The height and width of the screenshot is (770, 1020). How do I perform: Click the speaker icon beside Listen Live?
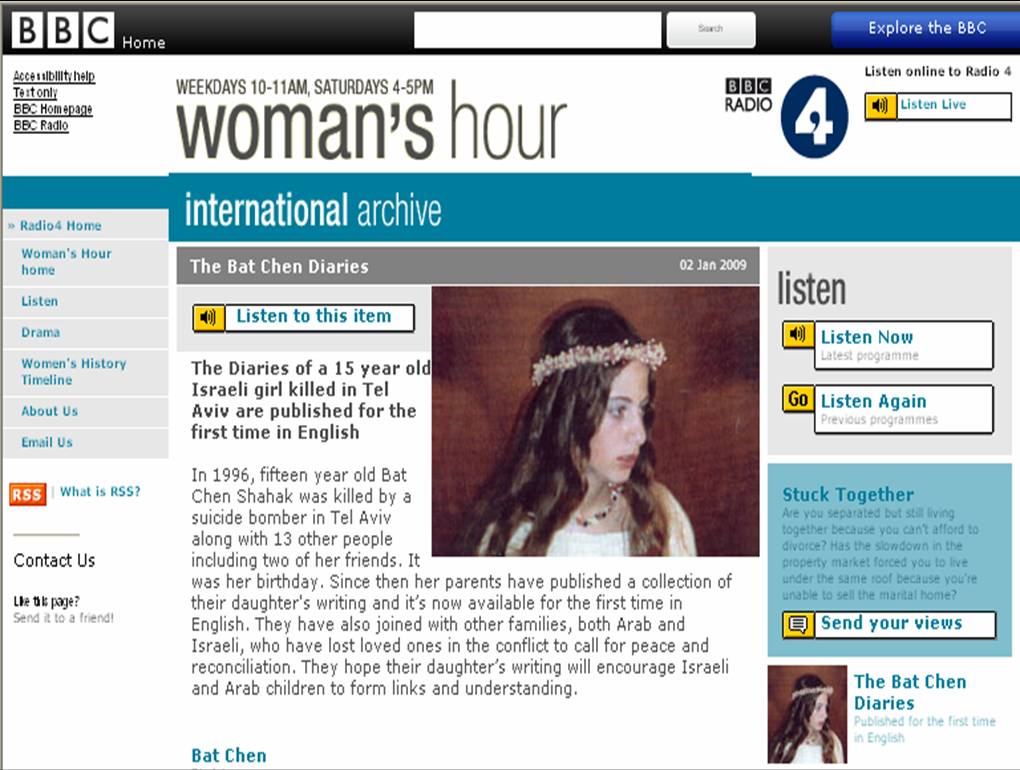click(x=880, y=105)
